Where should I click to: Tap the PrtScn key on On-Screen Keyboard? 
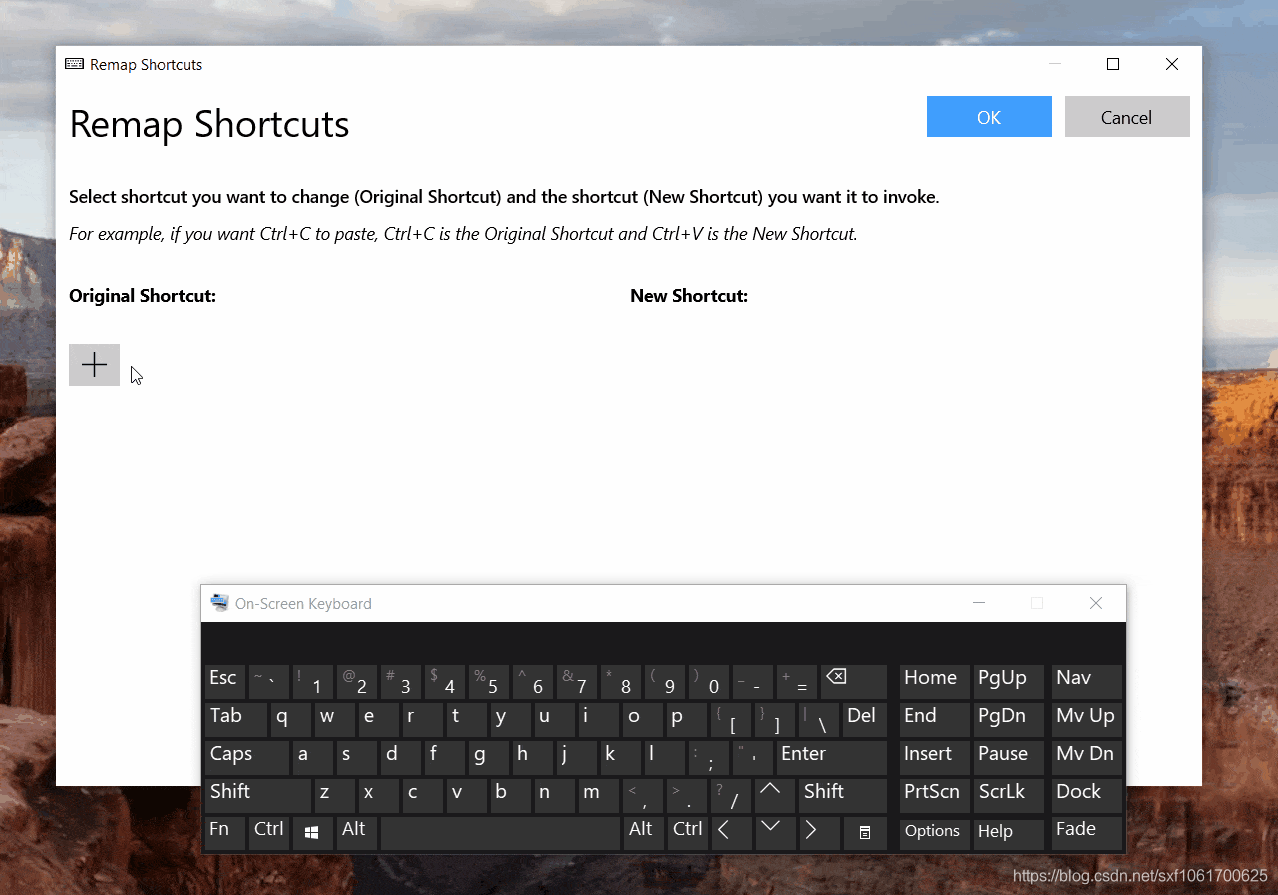click(x=934, y=795)
